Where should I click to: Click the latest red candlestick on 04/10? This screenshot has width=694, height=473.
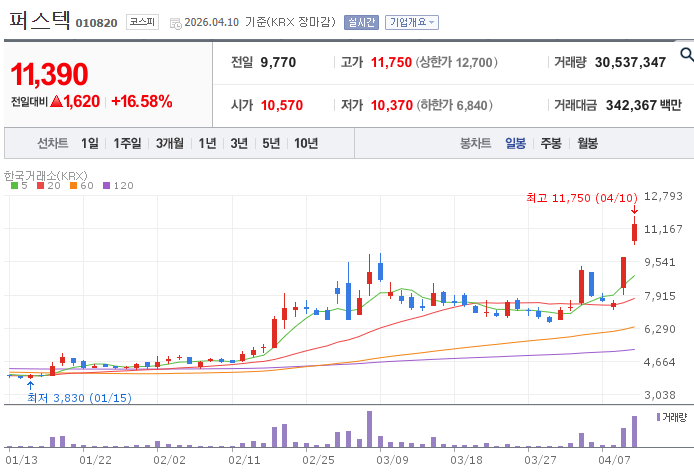(634, 232)
